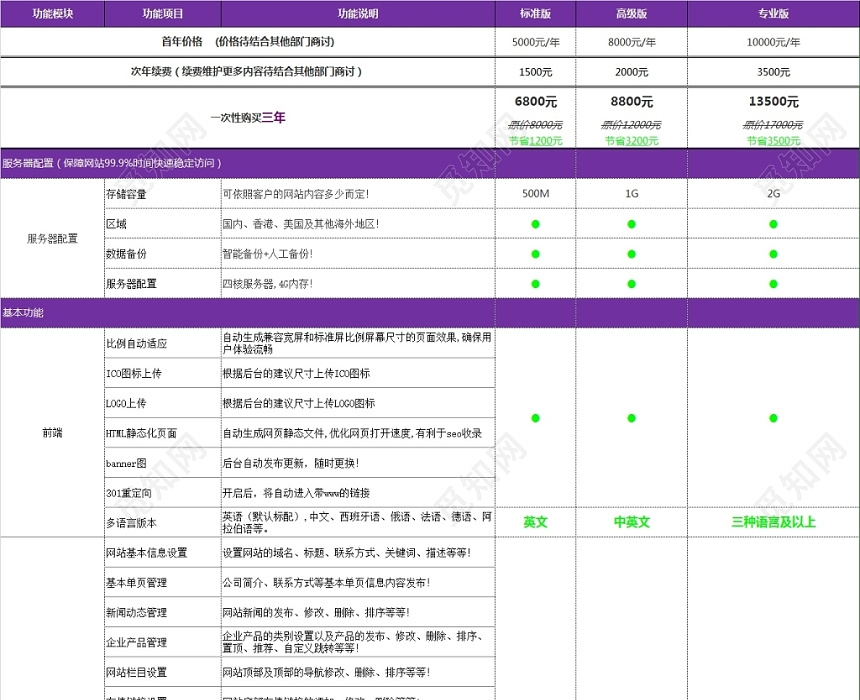Click the 功能模块 column header
Image resolution: width=860 pixels, height=700 pixels.
click(x=53, y=14)
